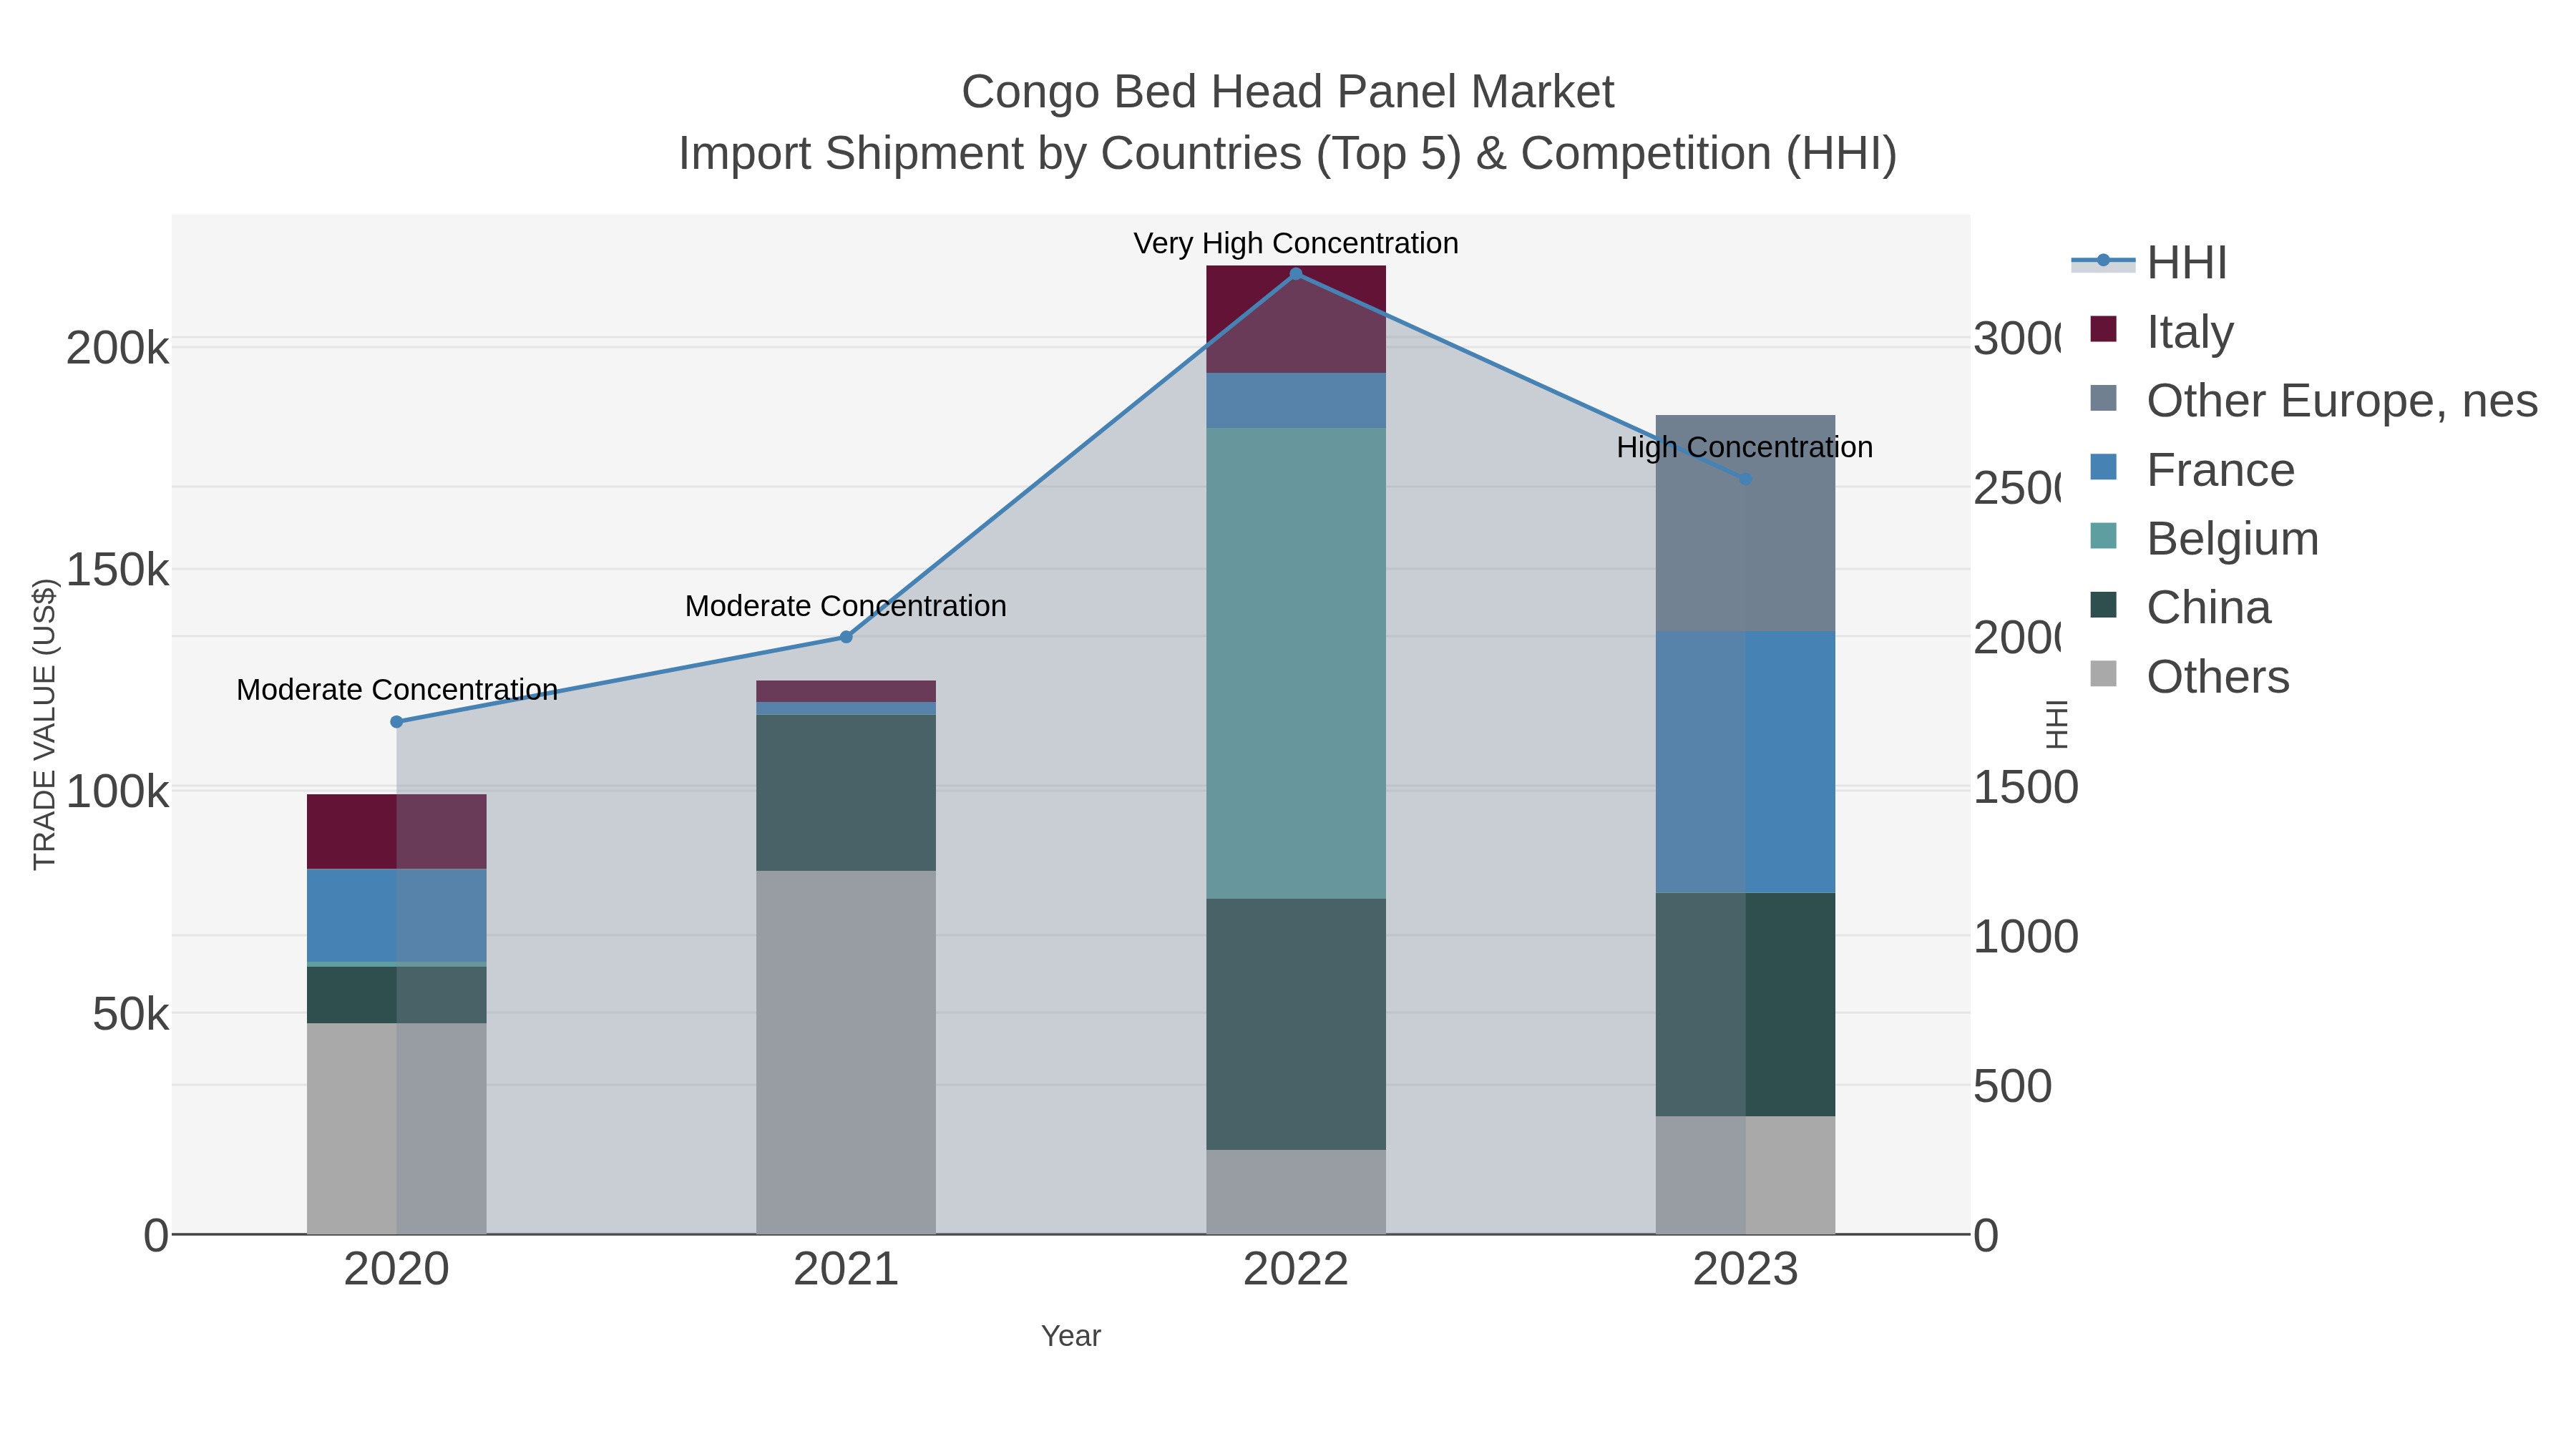Viewport: 2576px width, 1449px height.
Task: Click the 'Moderate Concentration' annotation above 2020
Action: [x=397, y=690]
